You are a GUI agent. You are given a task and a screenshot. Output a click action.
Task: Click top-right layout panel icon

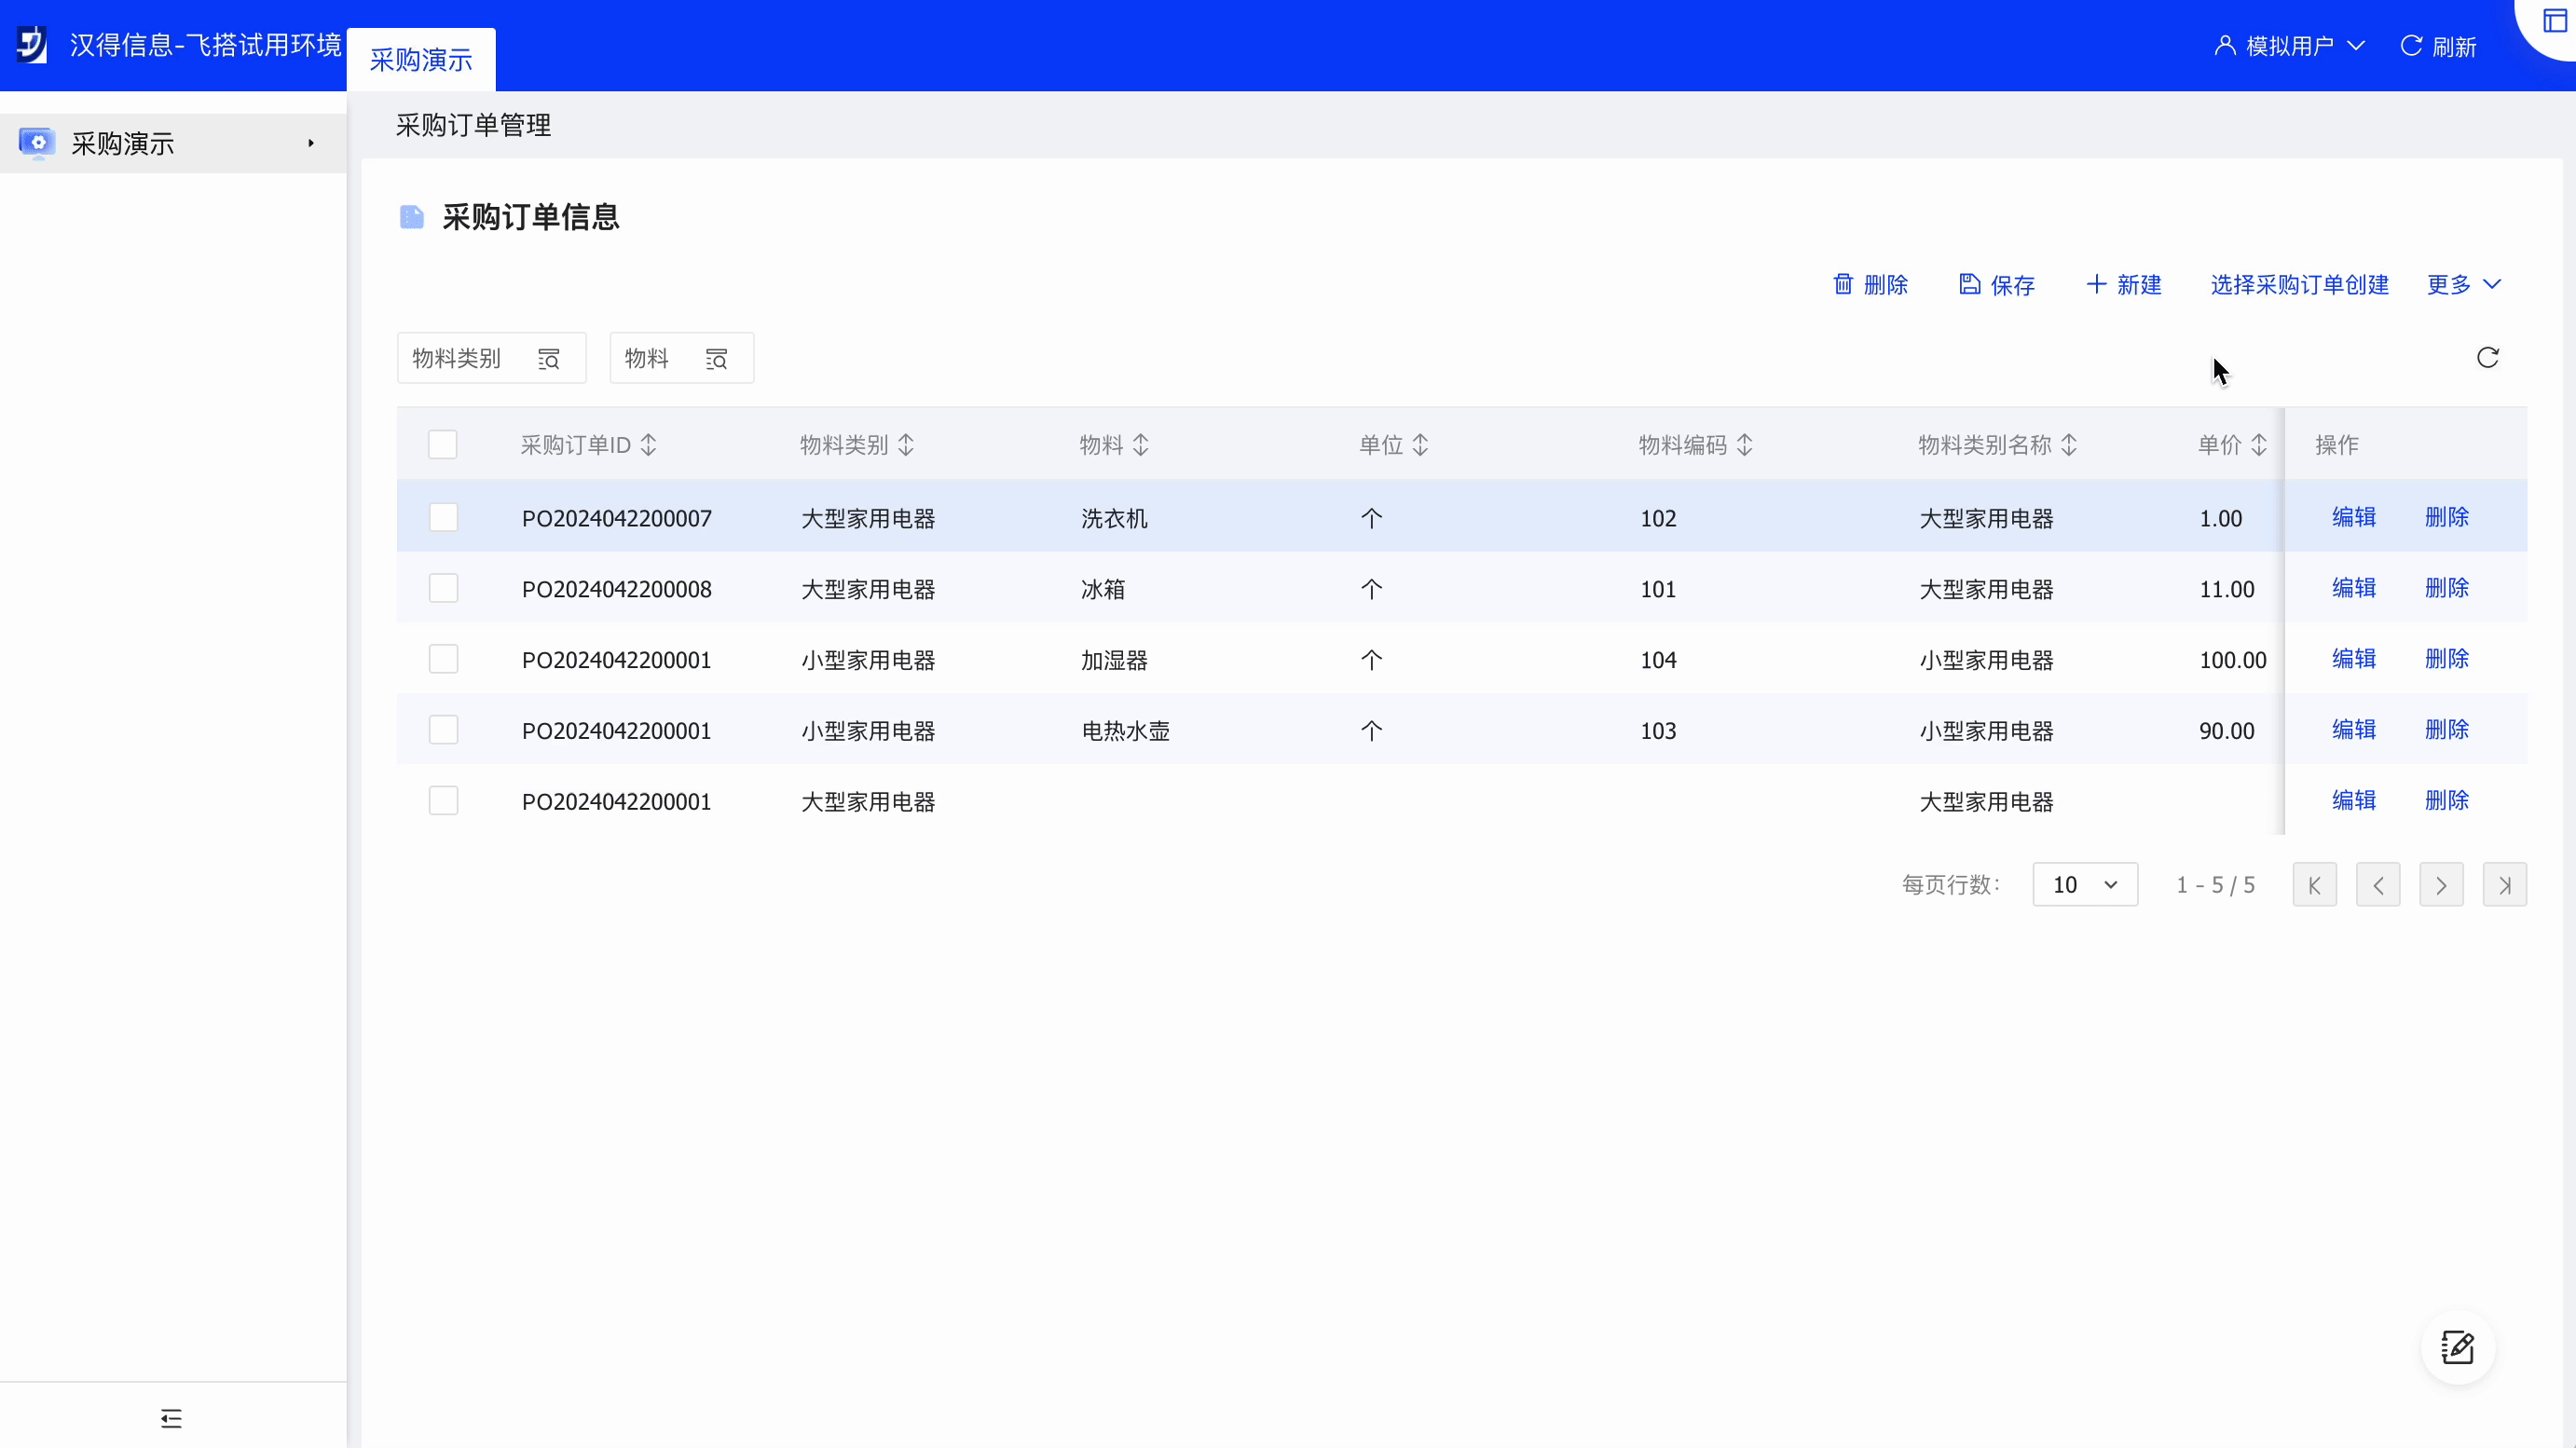(x=2554, y=21)
